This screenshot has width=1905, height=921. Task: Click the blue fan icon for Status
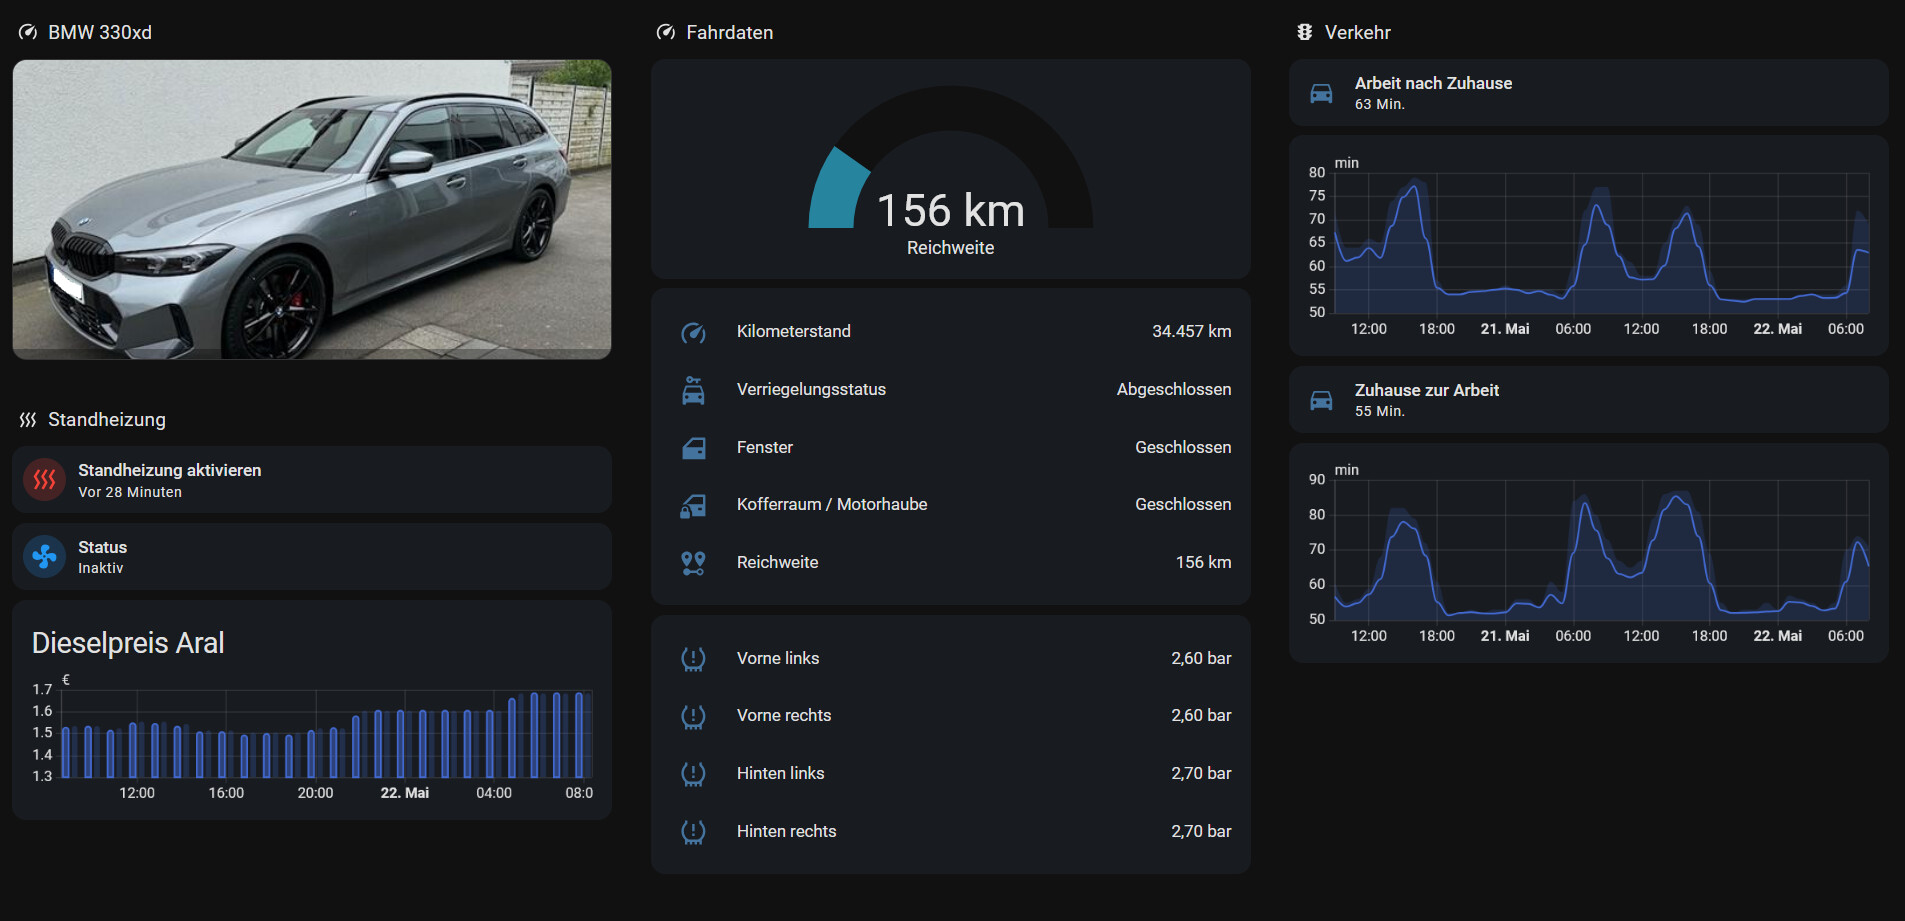pos(44,556)
